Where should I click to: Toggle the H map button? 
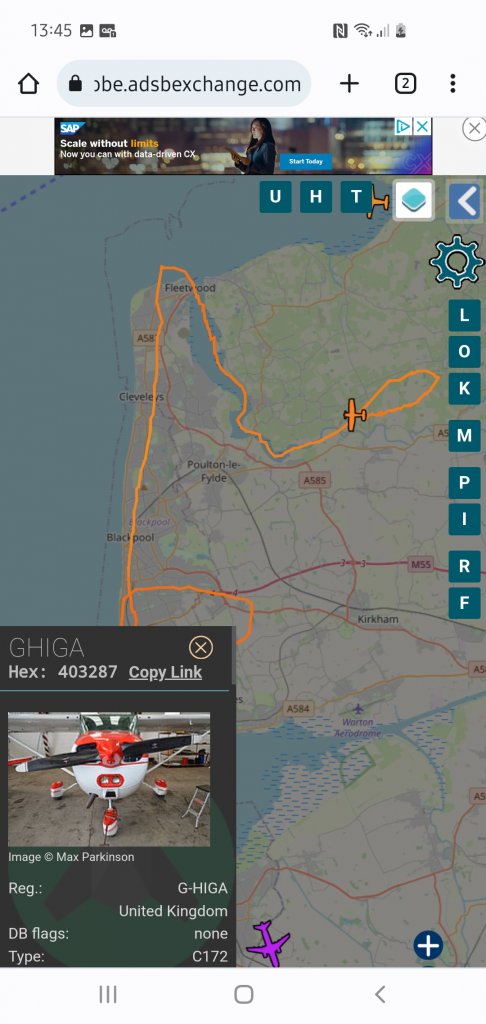coord(316,197)
